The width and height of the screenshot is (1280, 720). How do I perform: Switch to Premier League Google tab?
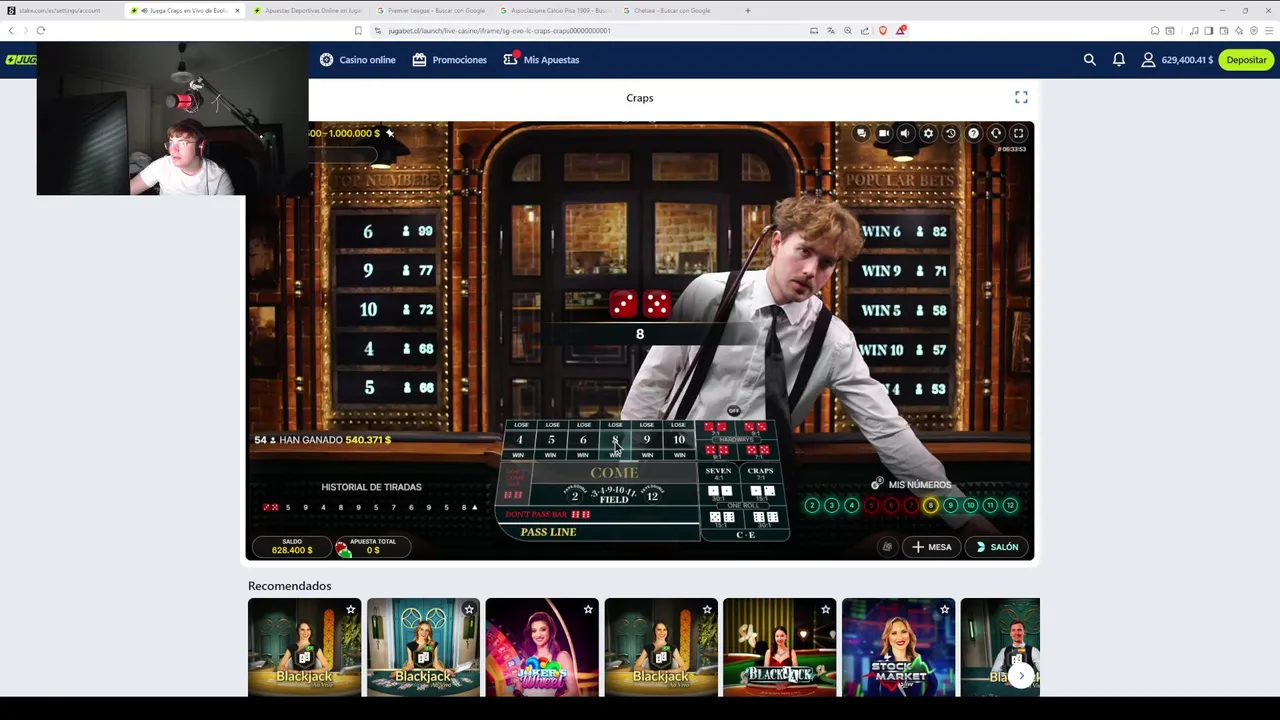tap(432, 10)
